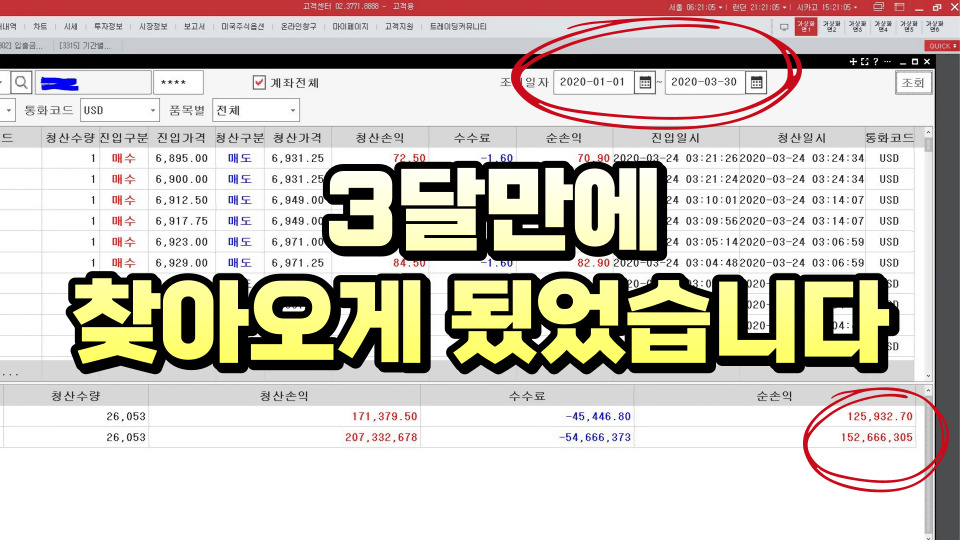Open help with the question mark icon
Image resolution: width=960 pixels, height=540 pixels.
click(x=875, y=62)
